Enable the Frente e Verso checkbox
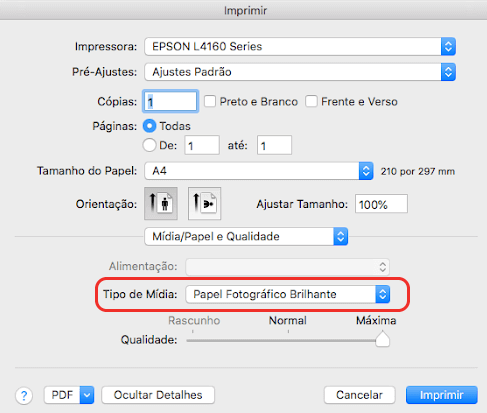The width and height of the screenshot is (487, 413). 311,101
